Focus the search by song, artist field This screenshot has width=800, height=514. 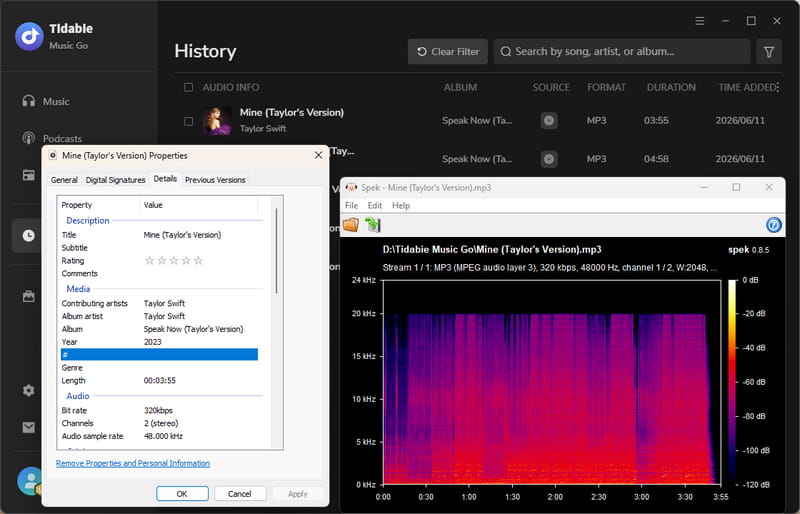click(622, 52)
